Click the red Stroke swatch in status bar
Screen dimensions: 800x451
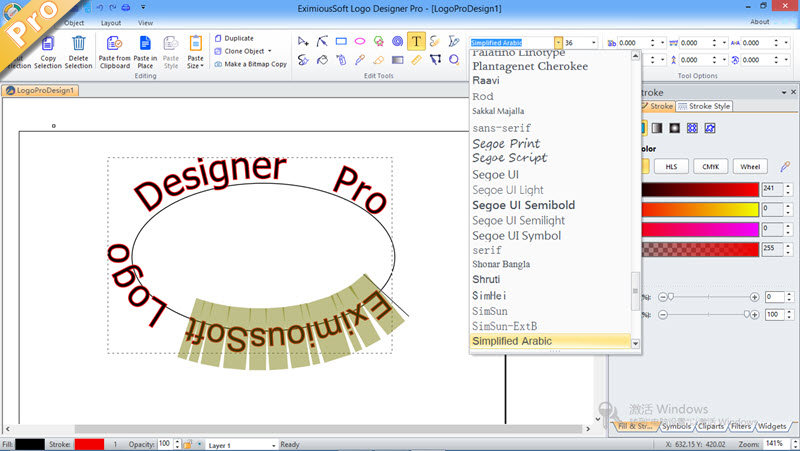click(89, 444)
